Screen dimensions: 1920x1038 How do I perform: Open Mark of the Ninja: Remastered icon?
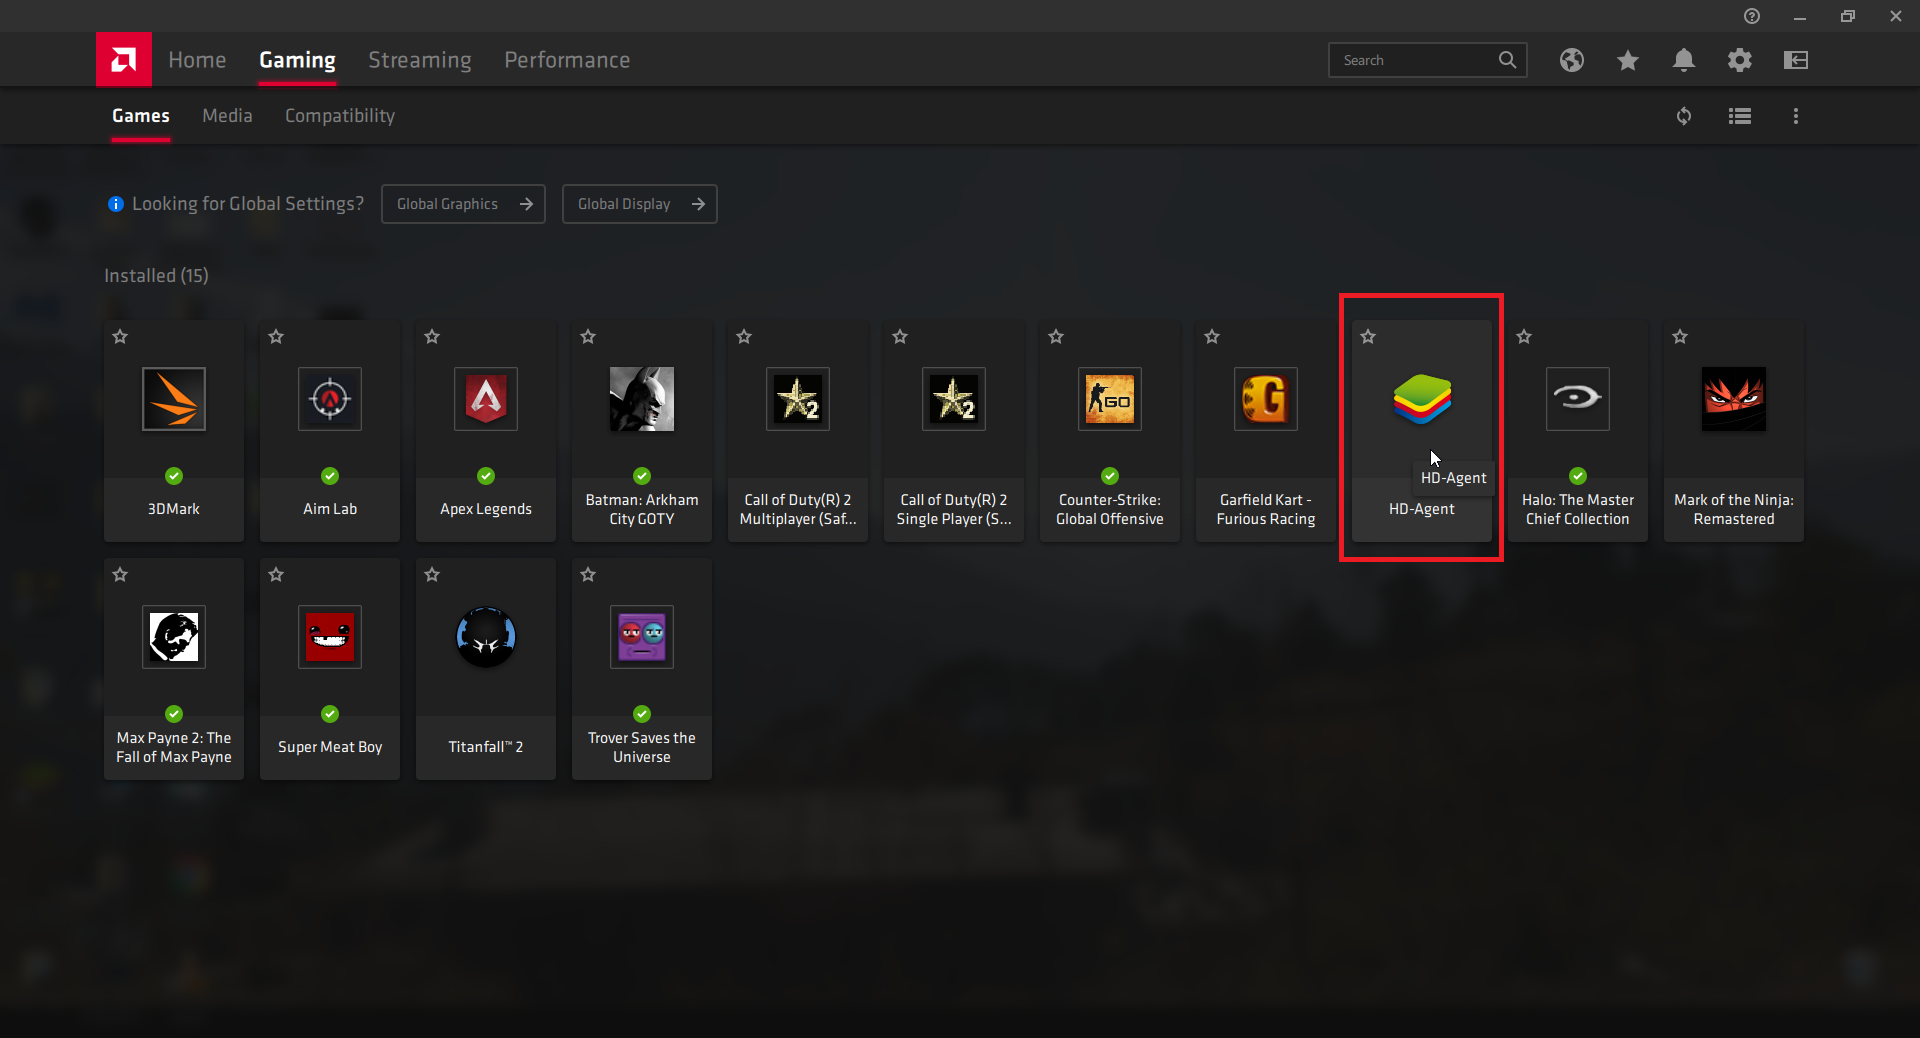pyautogui.click(x=1734, y=399)
